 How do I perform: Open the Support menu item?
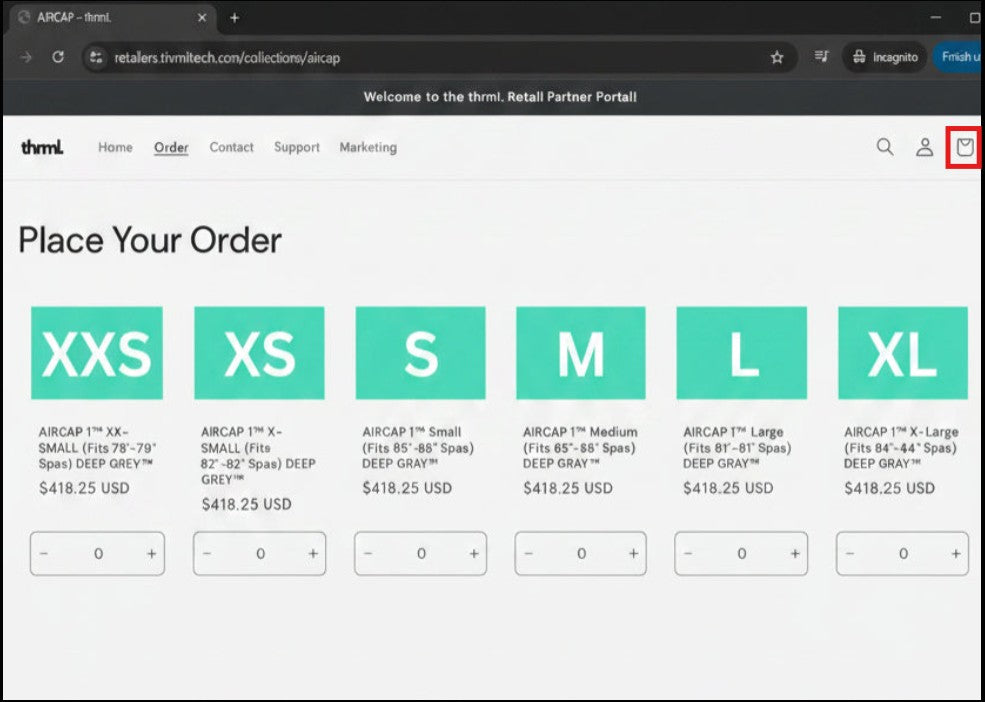tap(297, 147)
